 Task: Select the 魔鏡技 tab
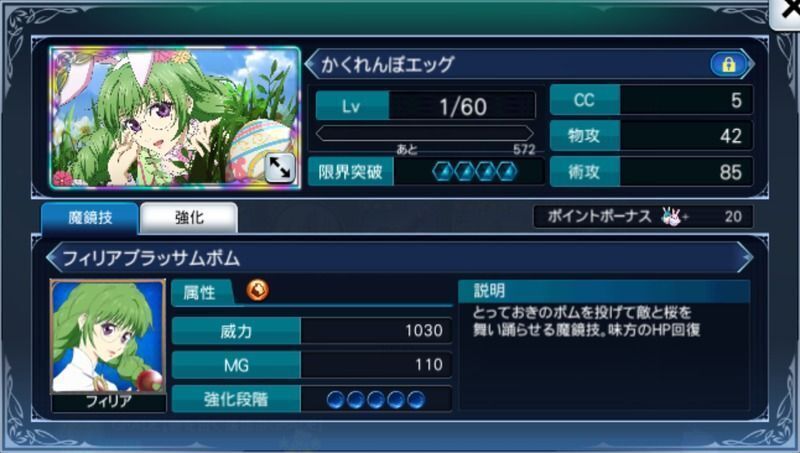tap(90, 218)
